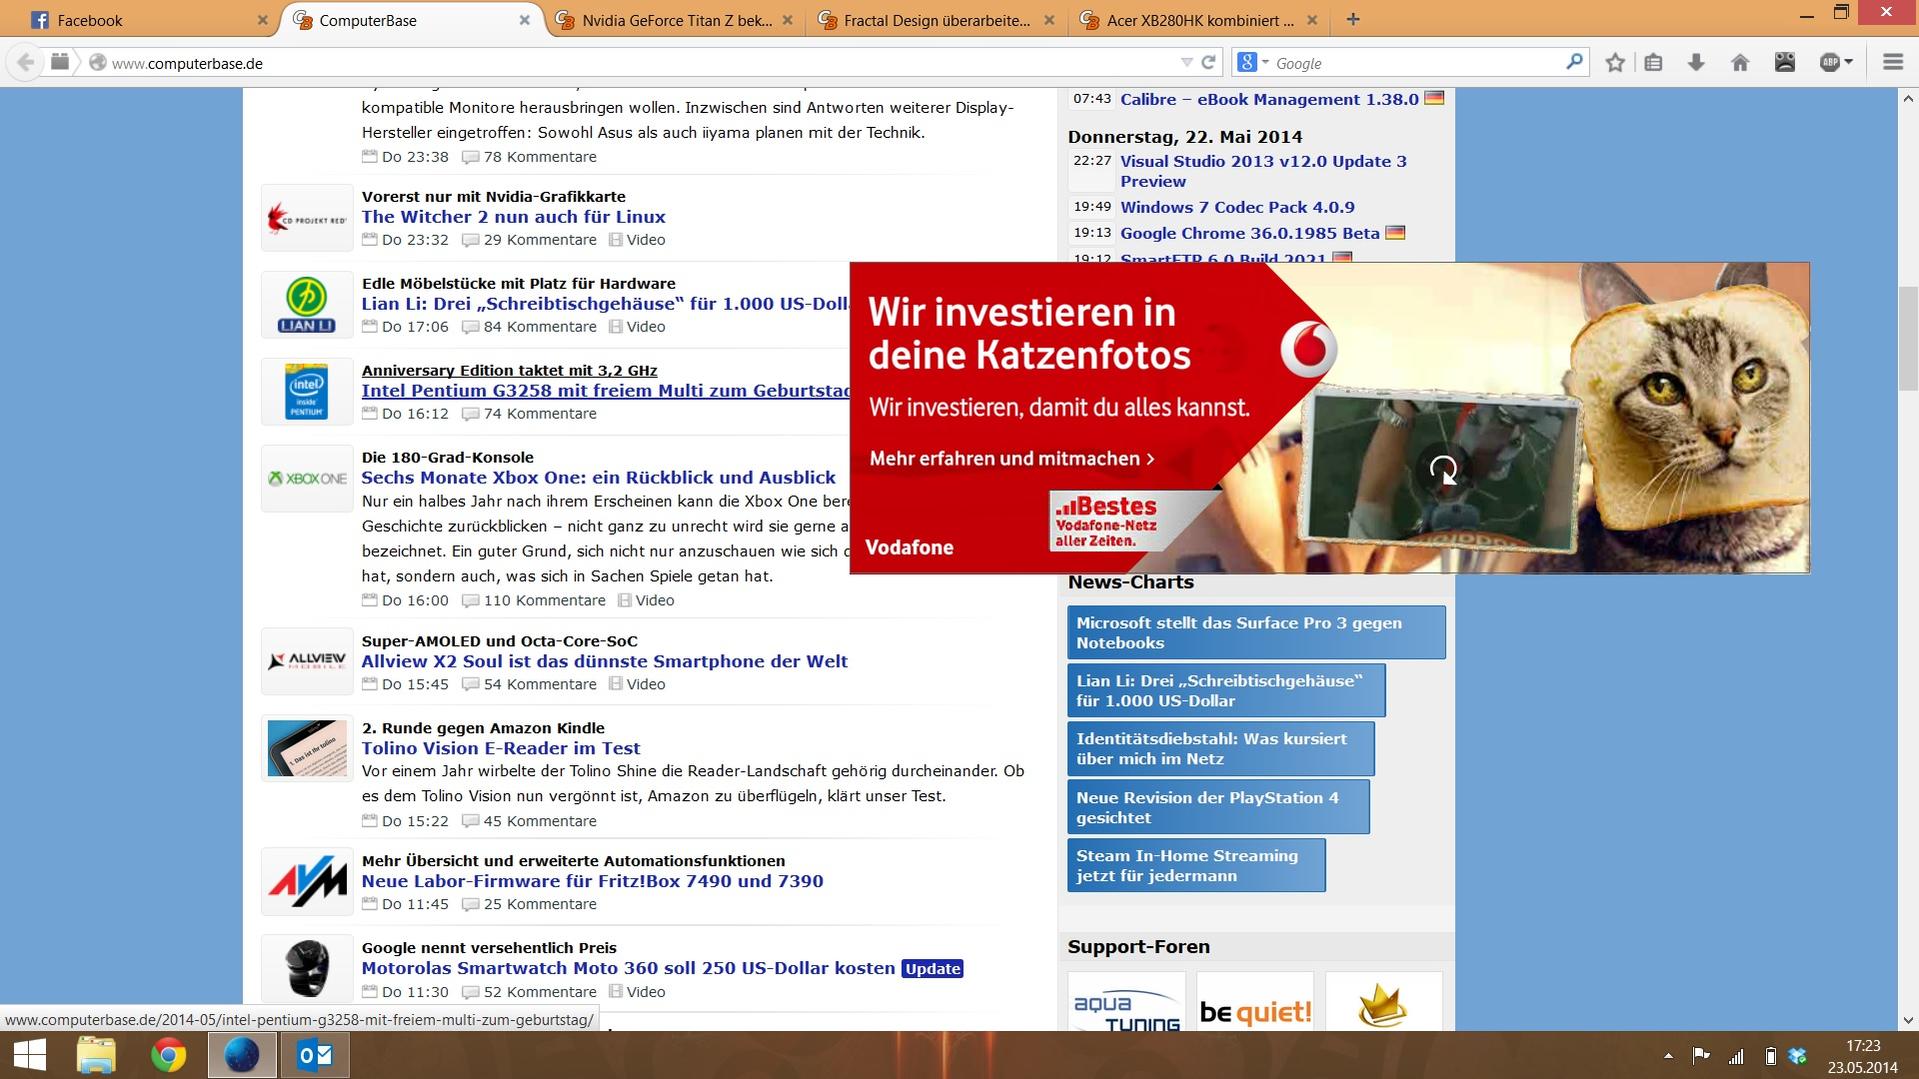Open Allview X2 Soul article link
The height and width of the screenshot is (1079, 1919).
604,661
